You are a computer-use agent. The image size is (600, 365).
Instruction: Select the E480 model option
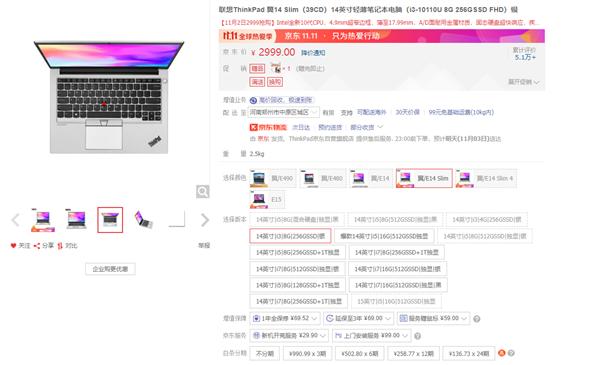(323, 178)
